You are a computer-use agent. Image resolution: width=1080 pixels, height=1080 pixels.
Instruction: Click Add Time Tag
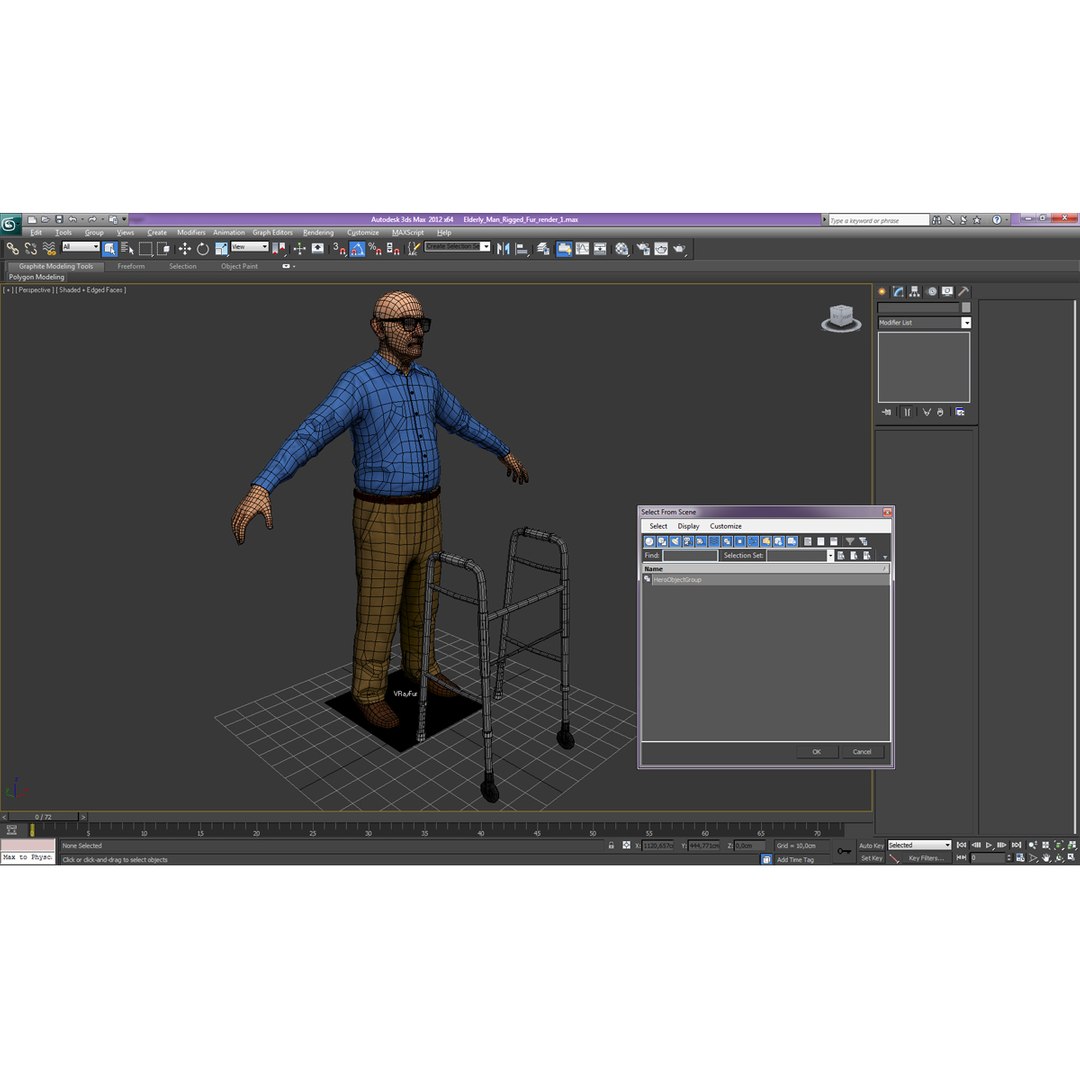point(795,860)
